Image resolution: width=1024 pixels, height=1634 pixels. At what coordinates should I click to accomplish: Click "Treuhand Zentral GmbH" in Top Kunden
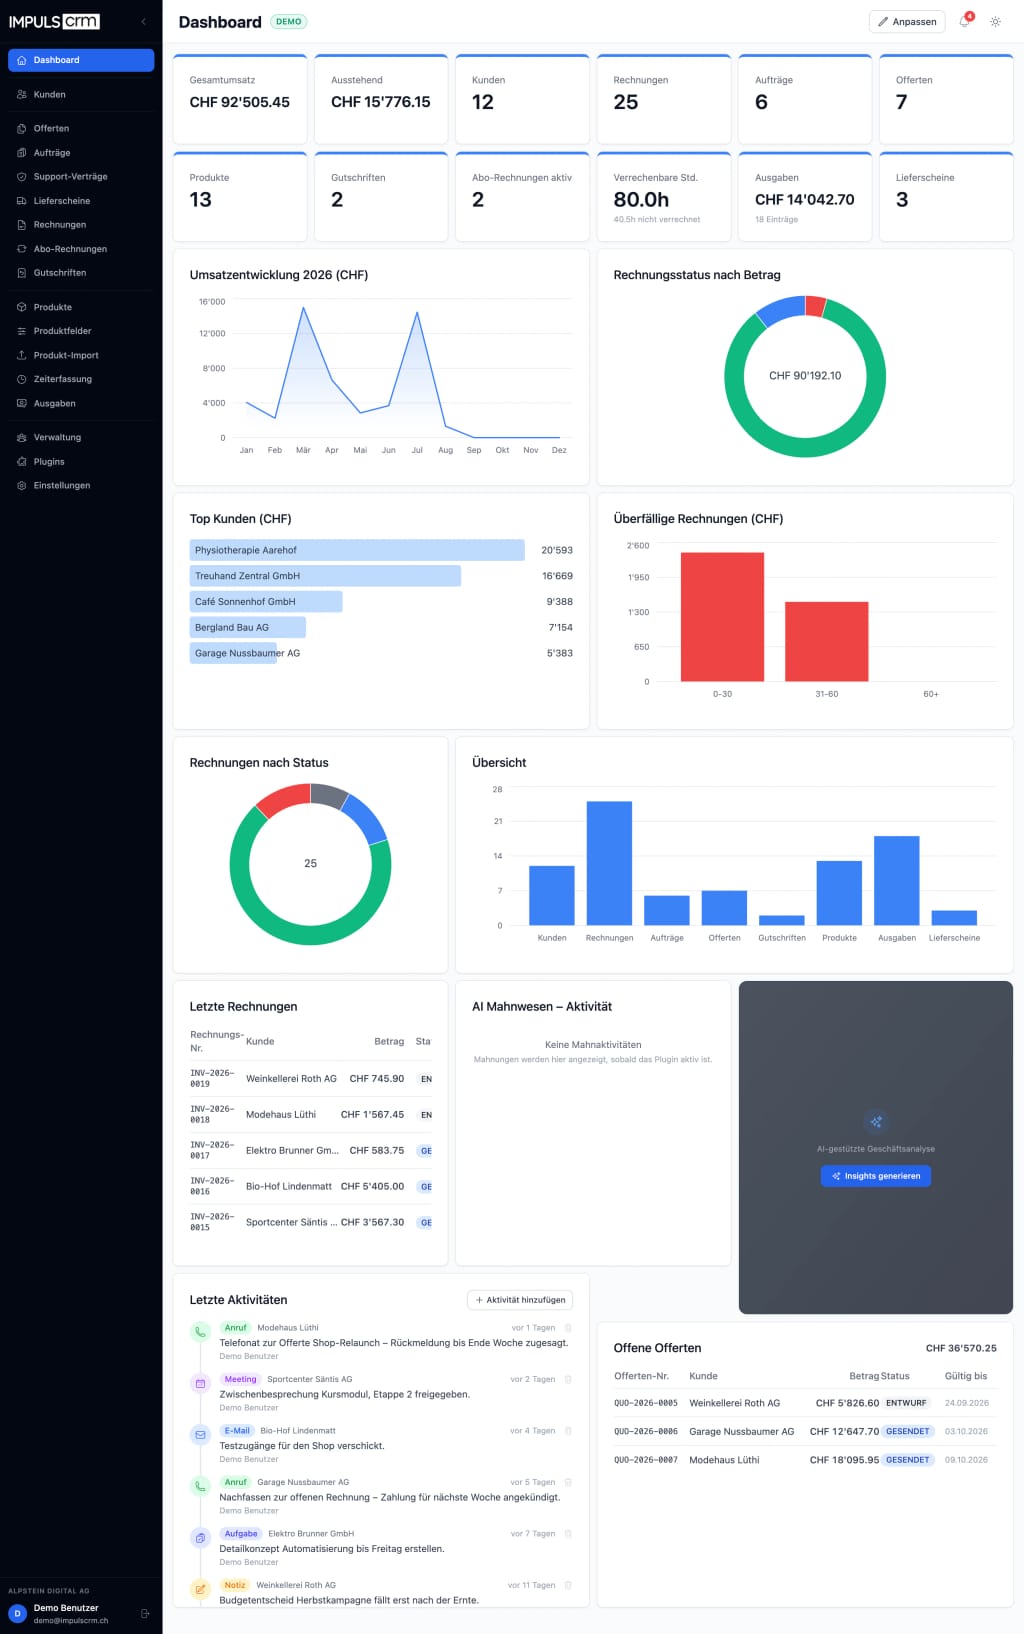247,576
